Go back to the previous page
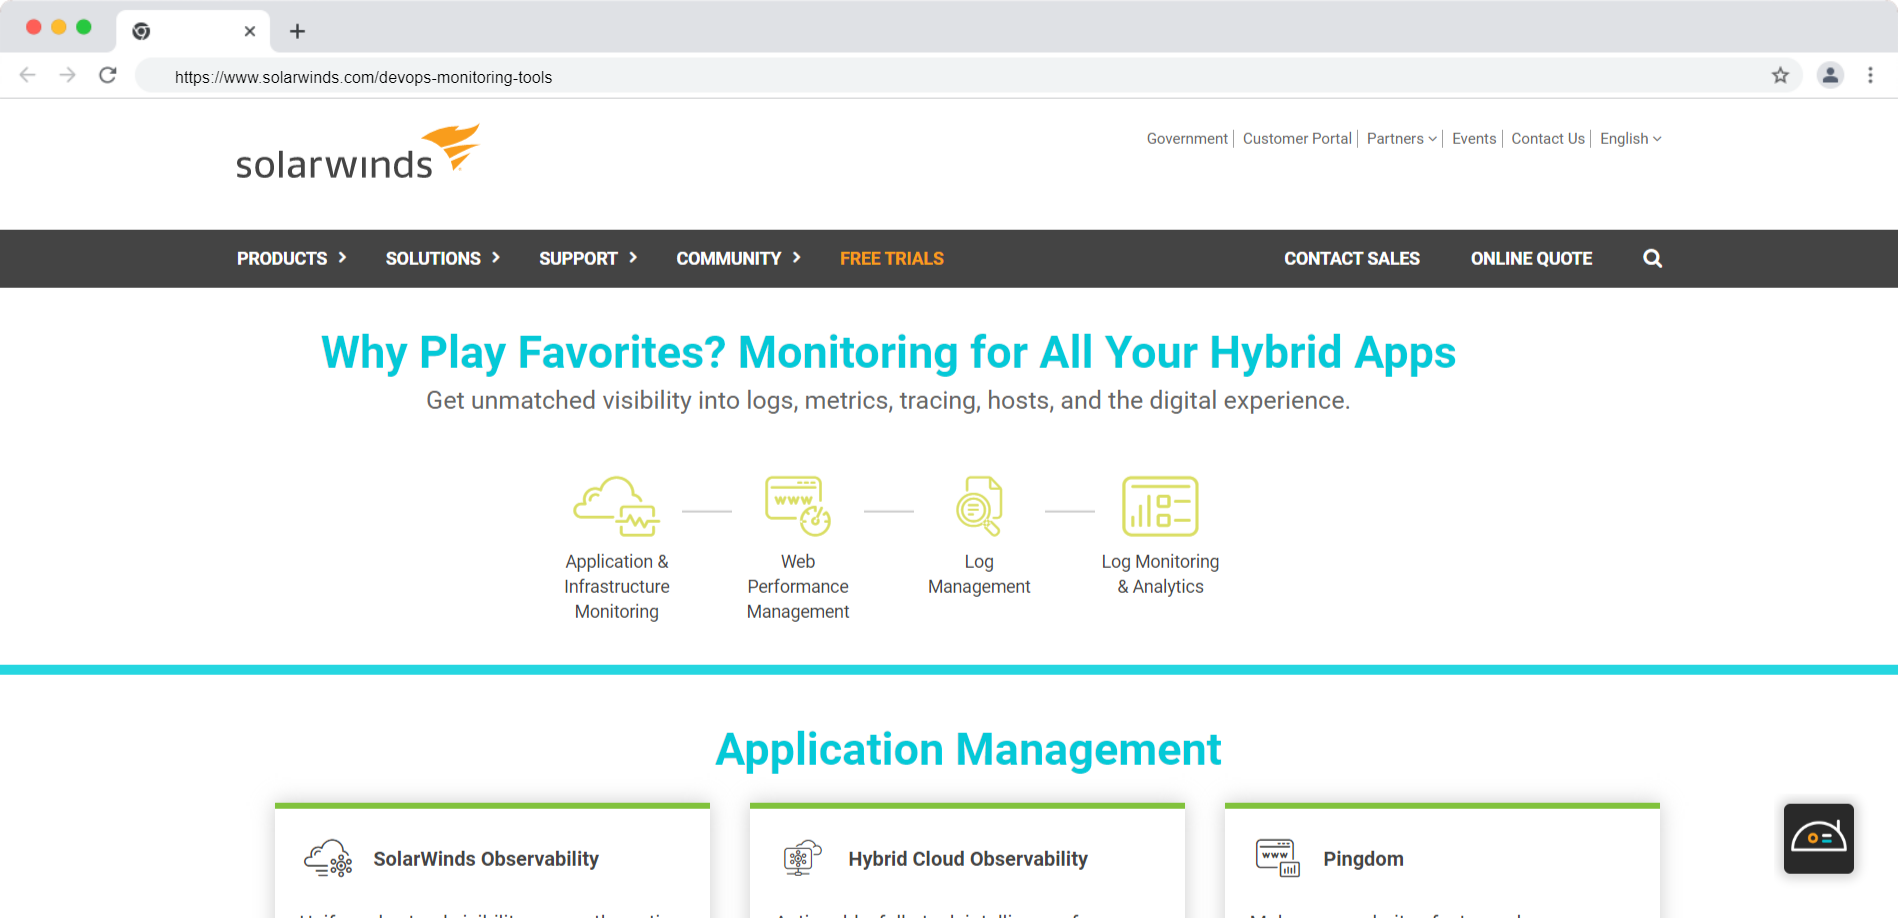Screen dimensions: 1898x918 28,75
